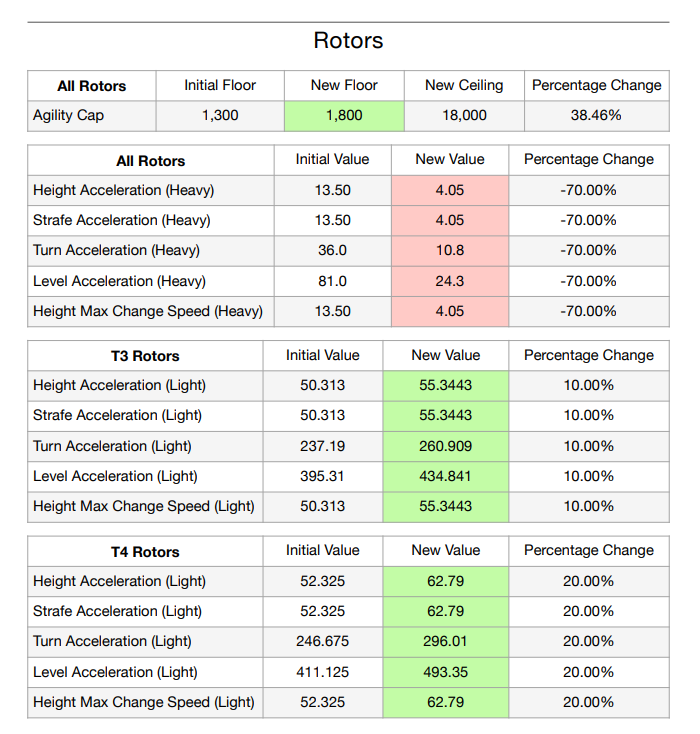
Task: Click the red 10.8 Turn Acceleration cell
Action: (450, 250)
